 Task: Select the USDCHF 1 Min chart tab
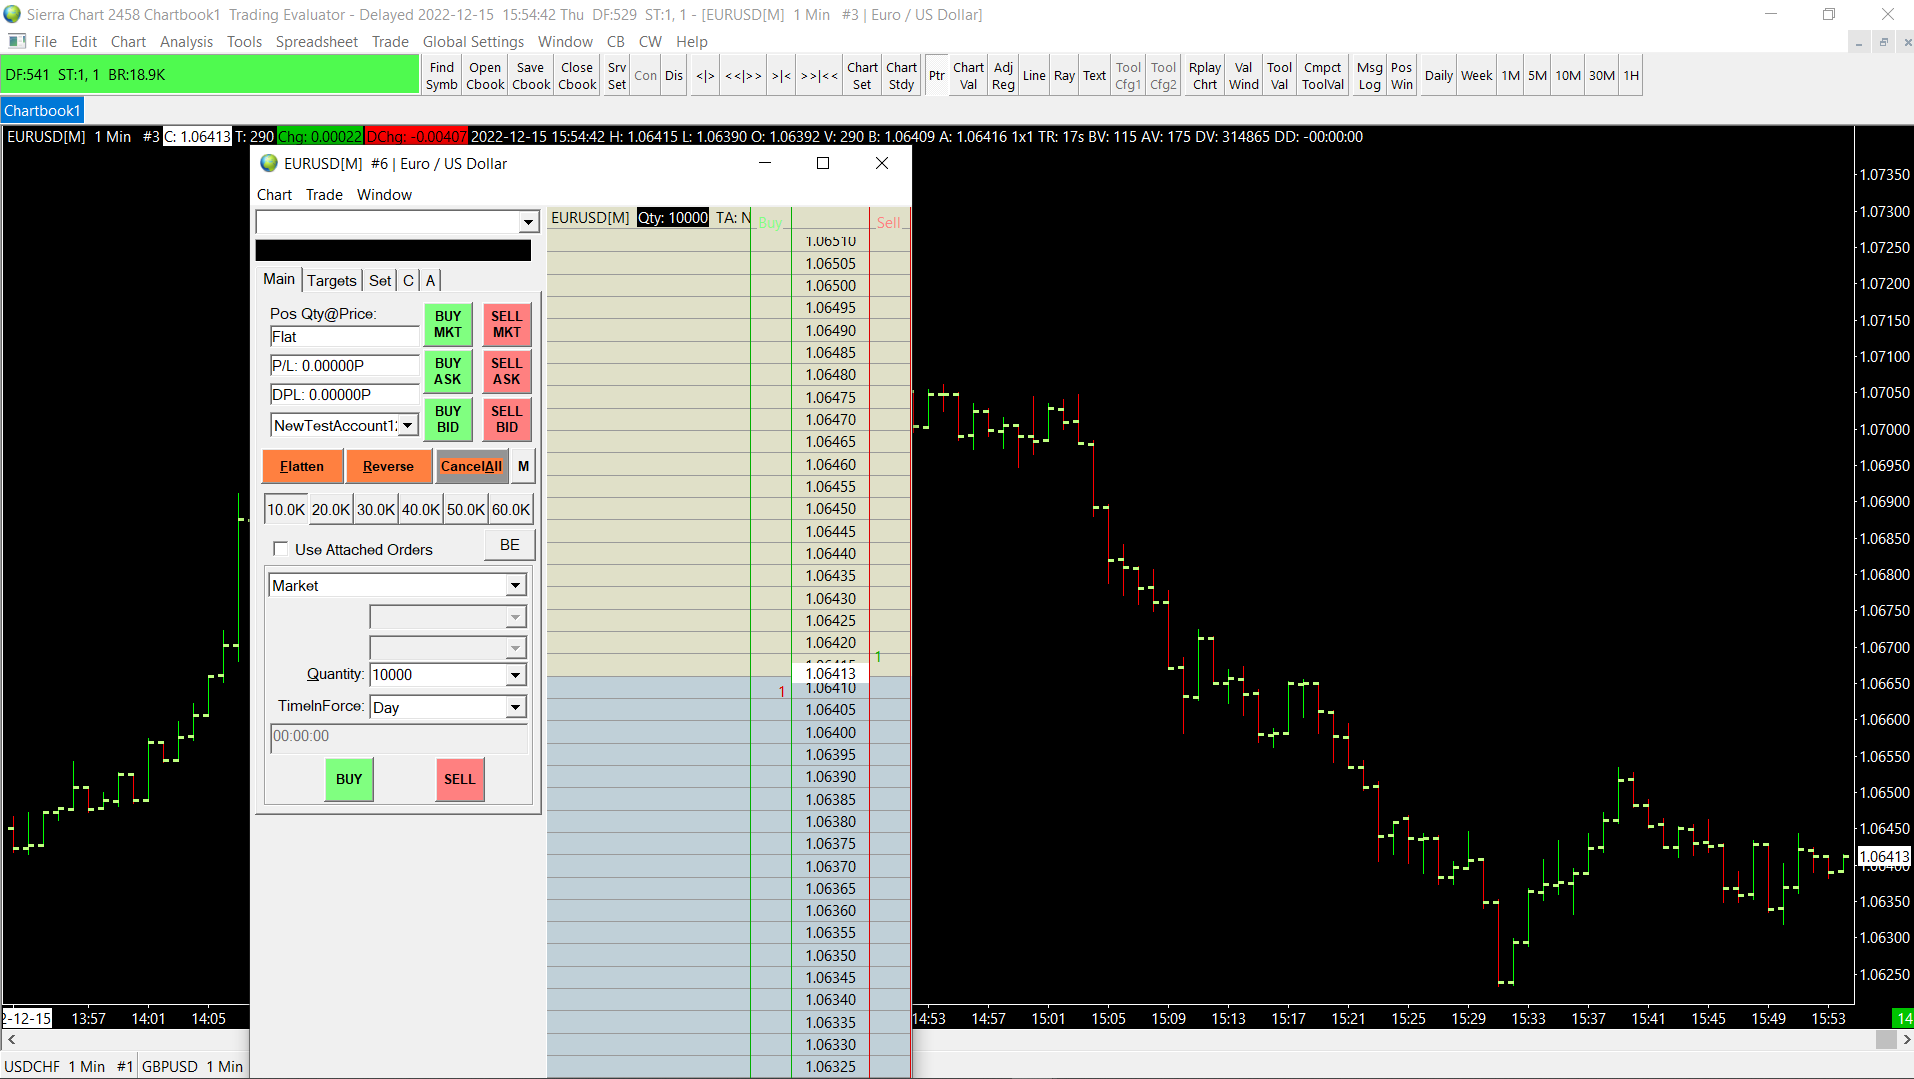[68, 1067]
